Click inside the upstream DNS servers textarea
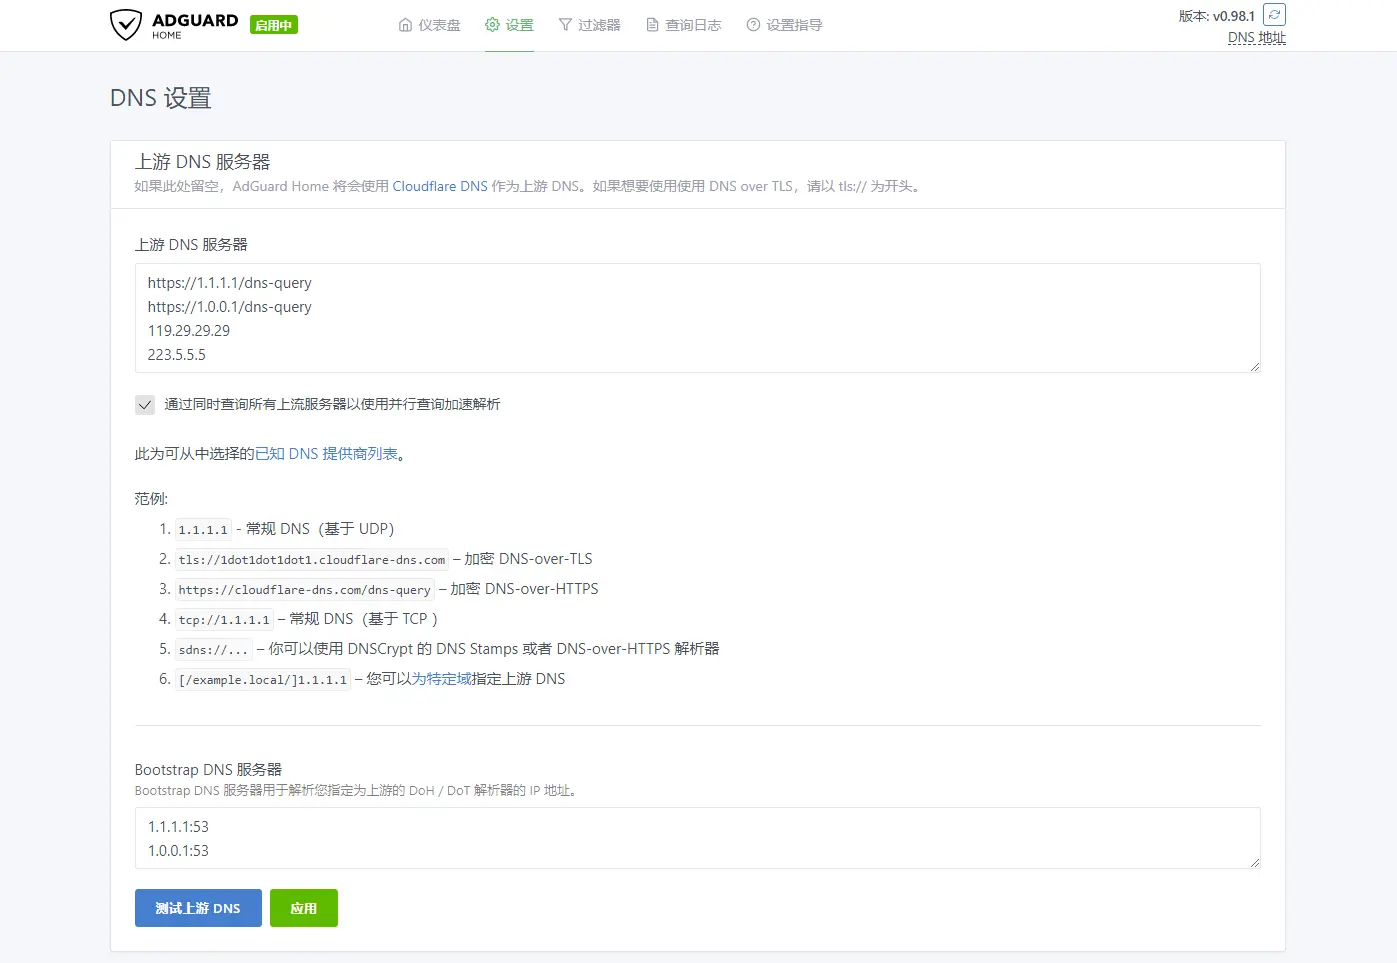The height and width of the screenshot is (963, 1397). [697, 318]
